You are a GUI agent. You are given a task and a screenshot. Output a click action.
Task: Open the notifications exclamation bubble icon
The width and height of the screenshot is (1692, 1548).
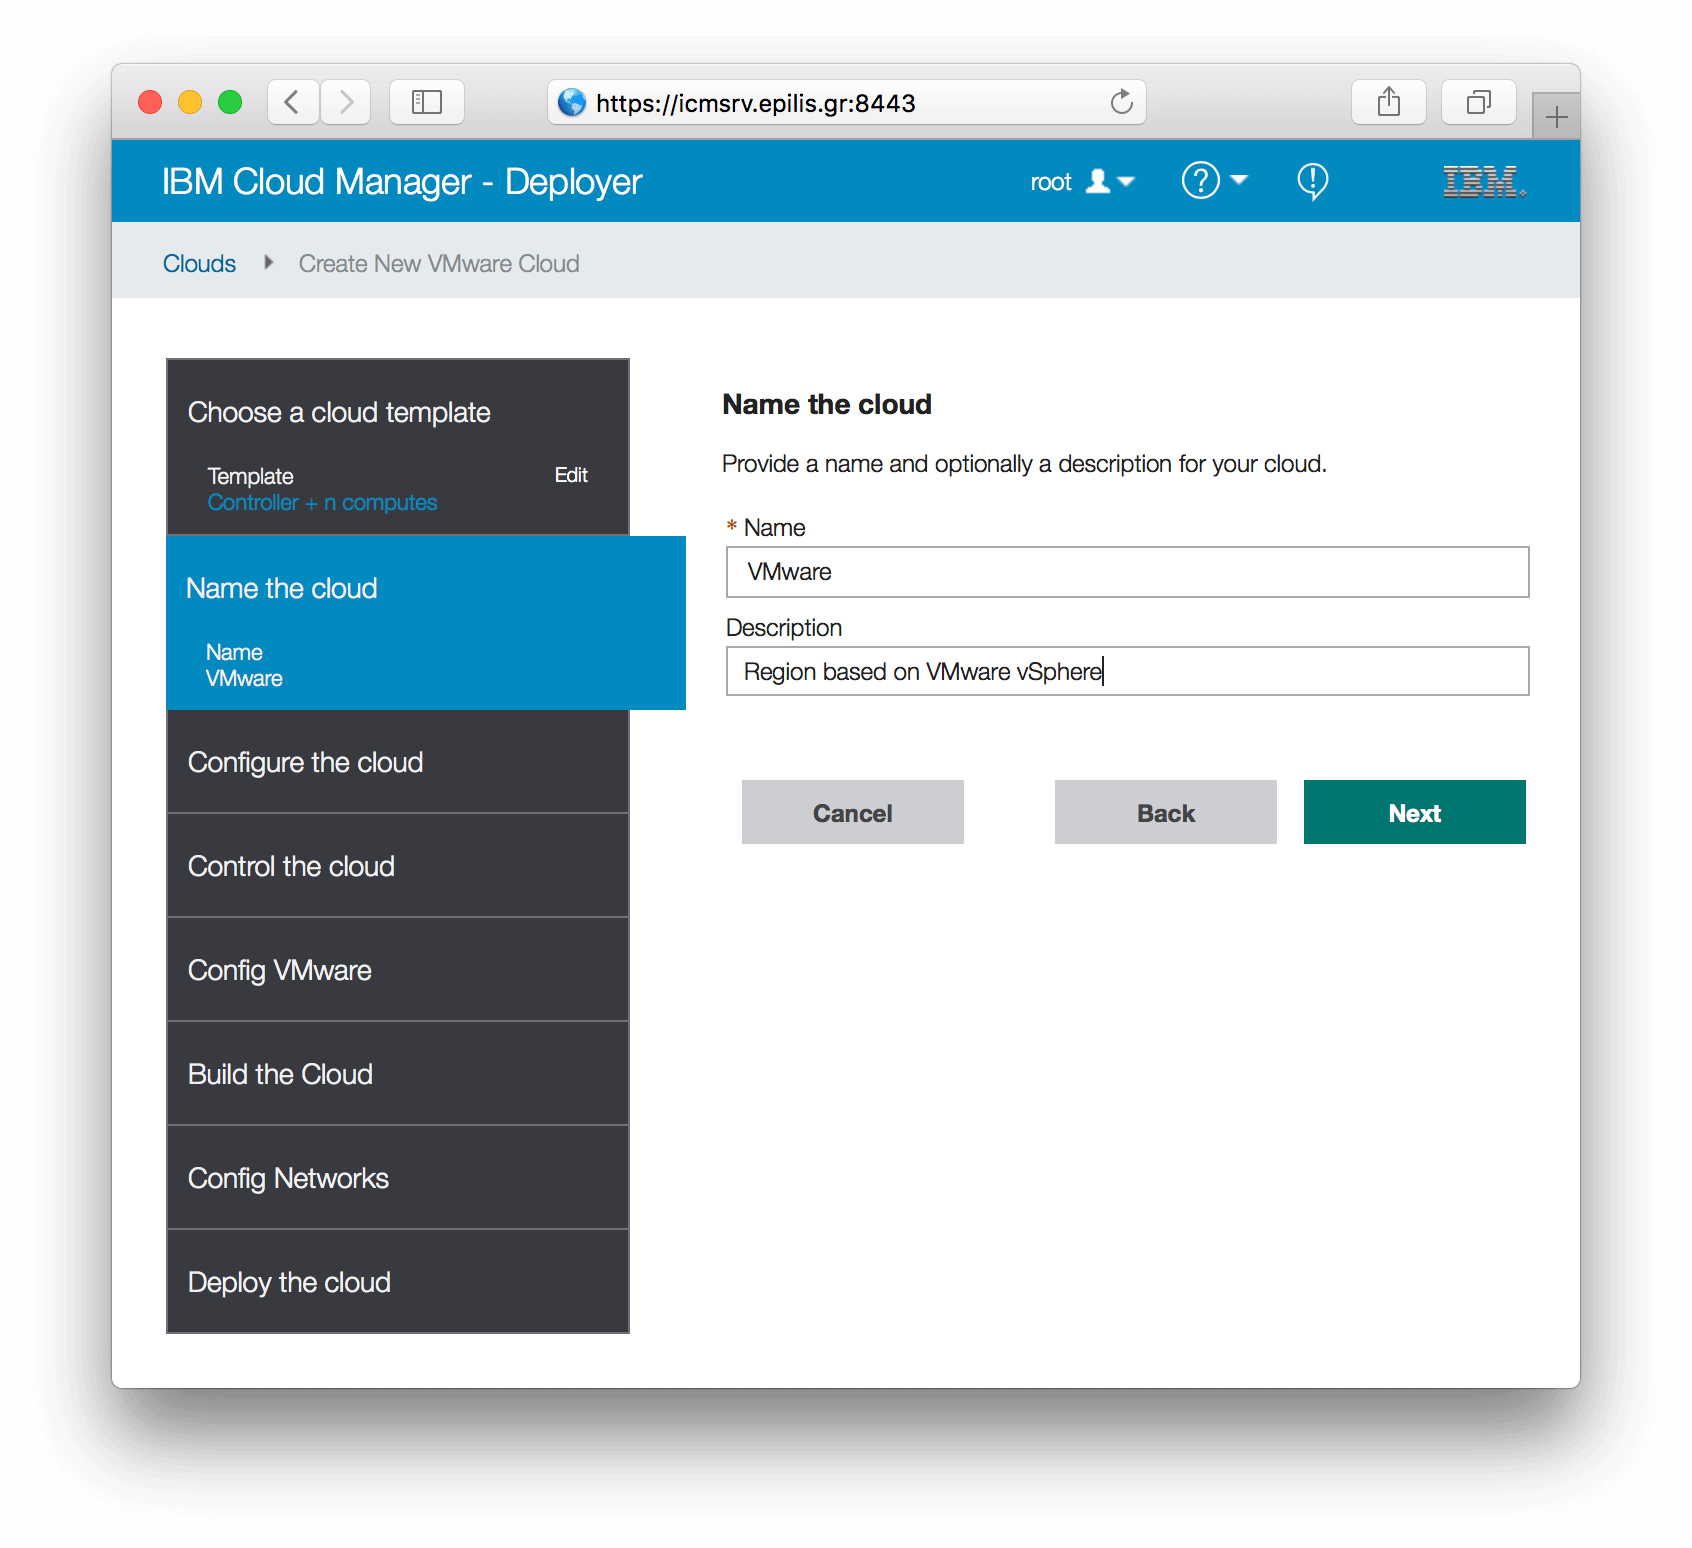click(1312, 182)
